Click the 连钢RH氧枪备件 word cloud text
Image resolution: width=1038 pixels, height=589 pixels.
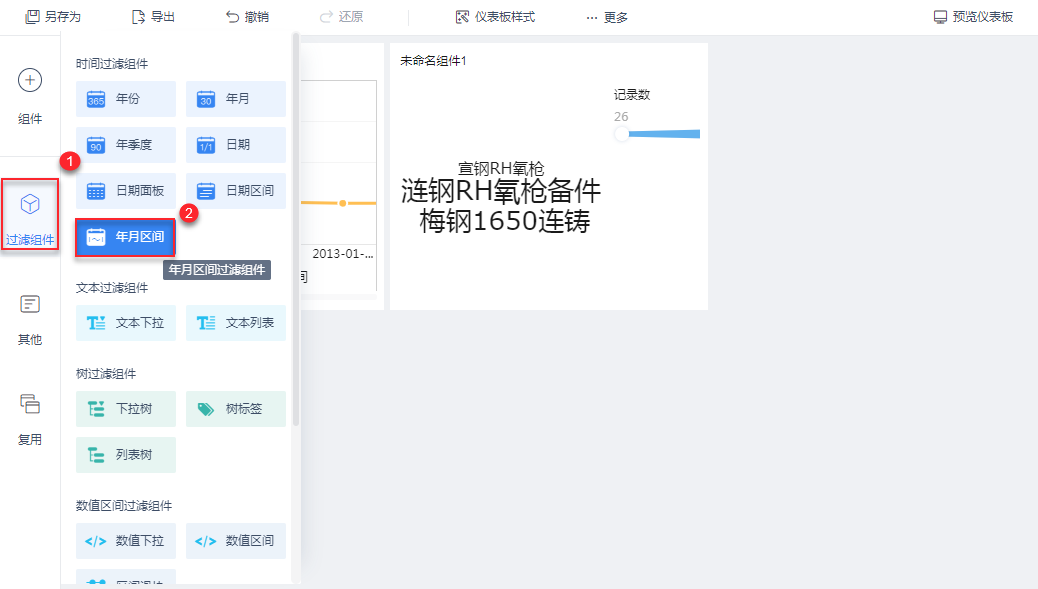(x=500, y=191)
